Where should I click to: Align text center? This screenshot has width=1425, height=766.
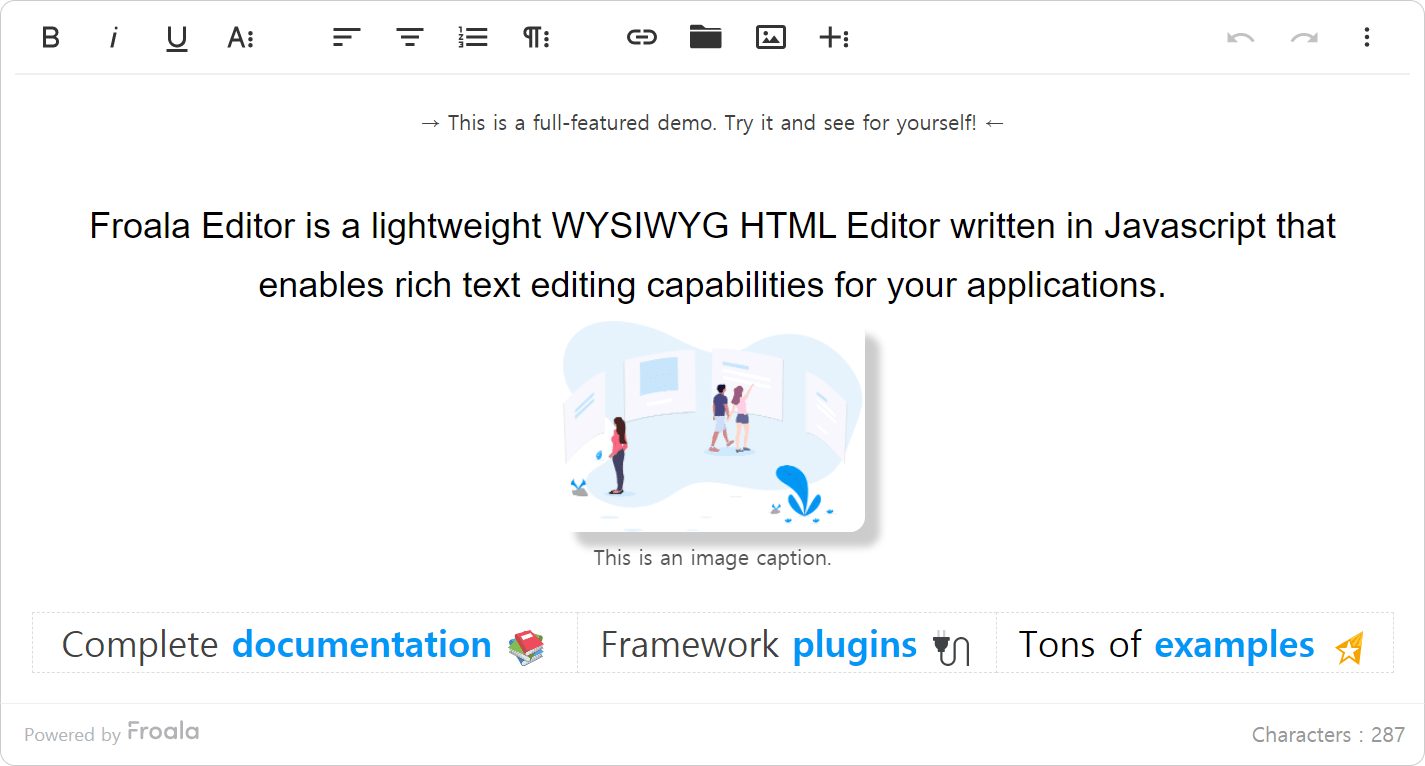(410, 38)
